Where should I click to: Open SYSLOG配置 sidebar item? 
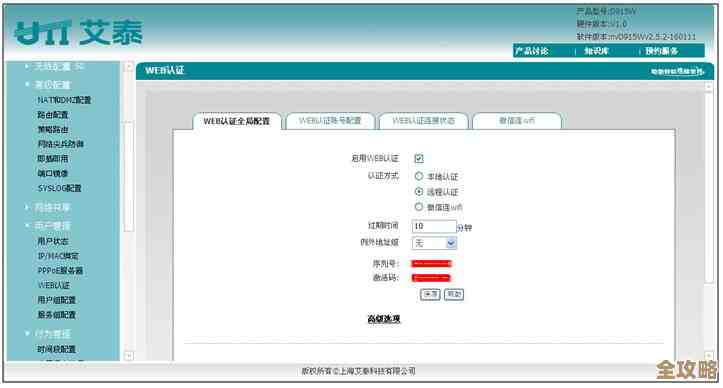coord(59,188)
